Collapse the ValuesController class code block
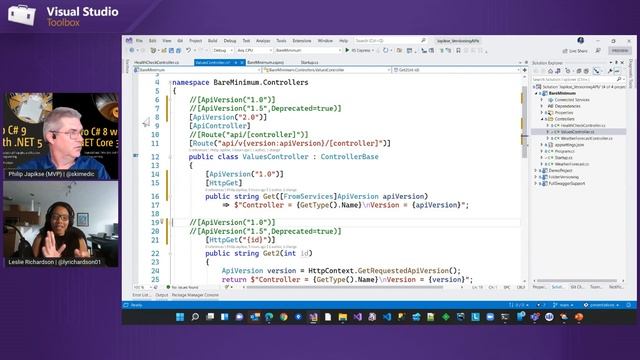 [170, 157]
